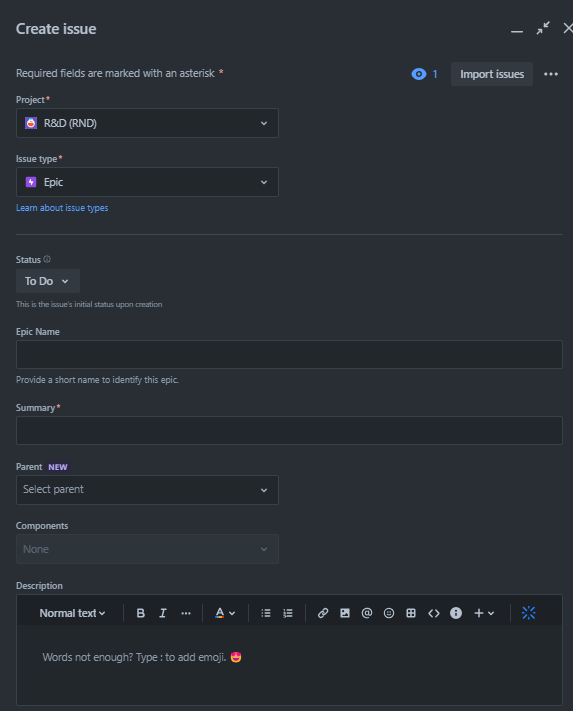Click into the Epic Name field
The image size is (573, 711).
click(289, 354)
